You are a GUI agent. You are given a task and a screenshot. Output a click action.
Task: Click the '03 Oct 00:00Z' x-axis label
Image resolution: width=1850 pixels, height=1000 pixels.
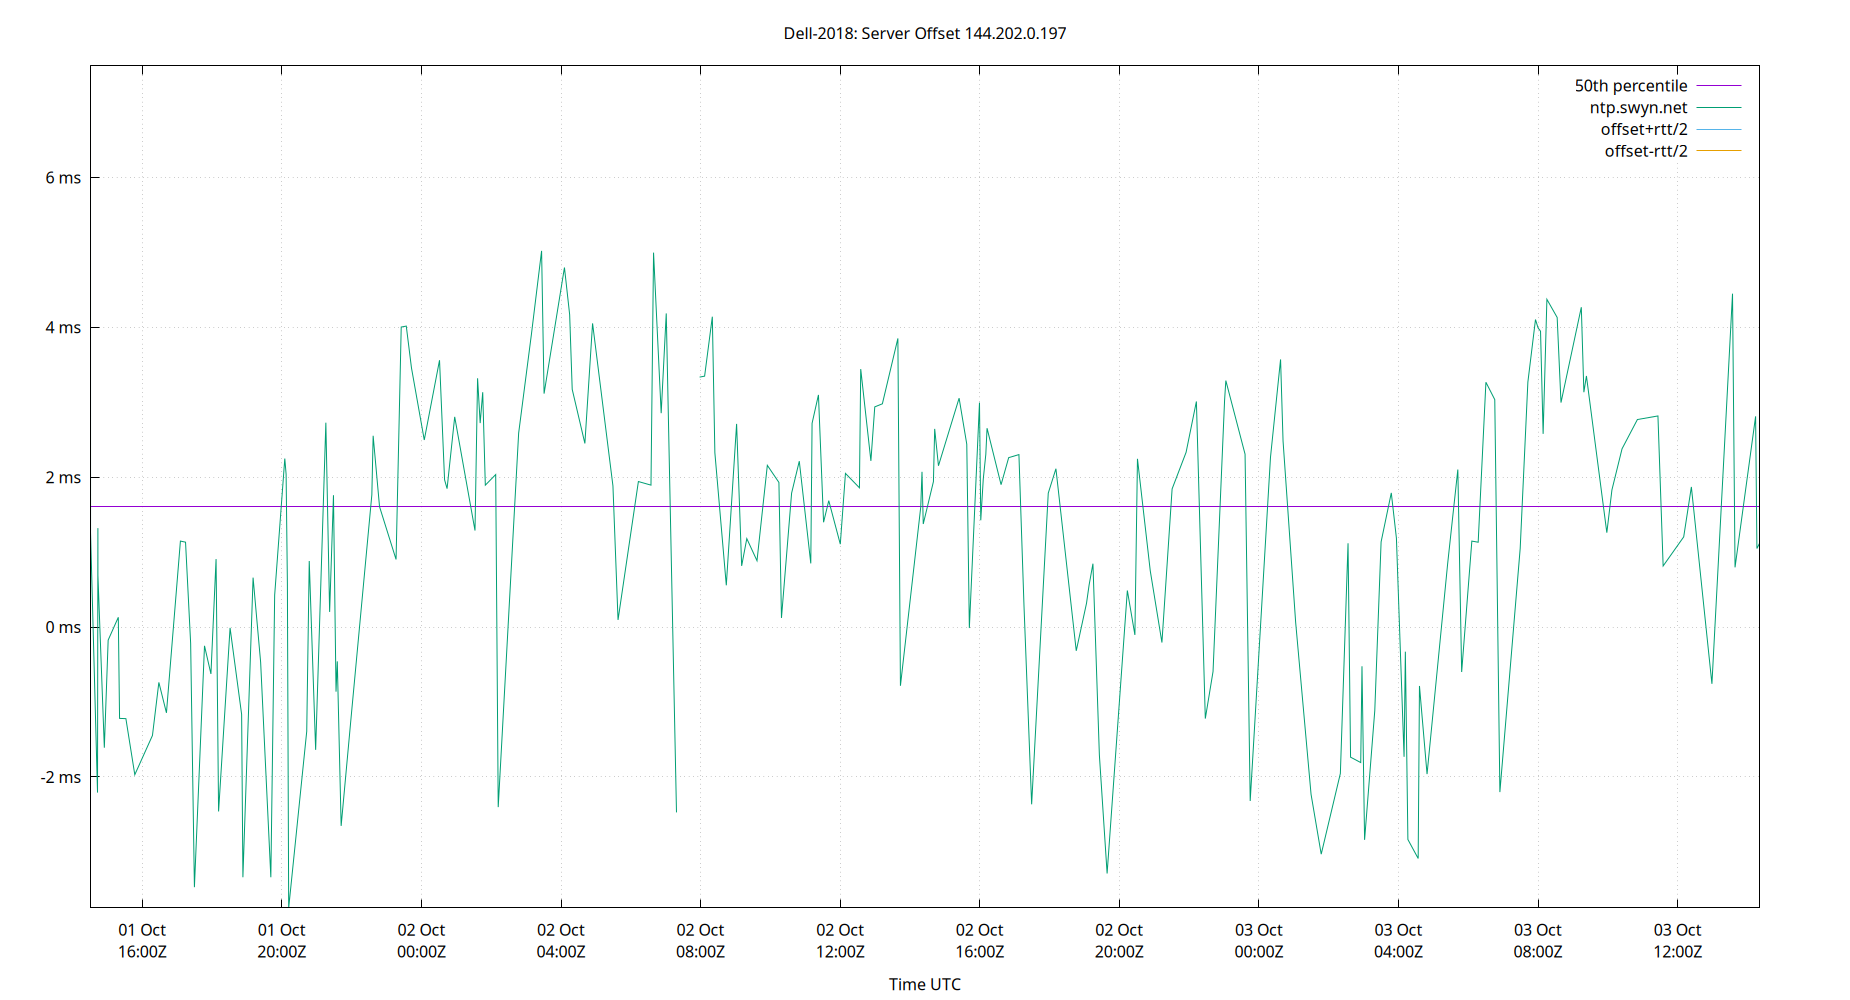pyautogui.click(x=1259, y=941)
